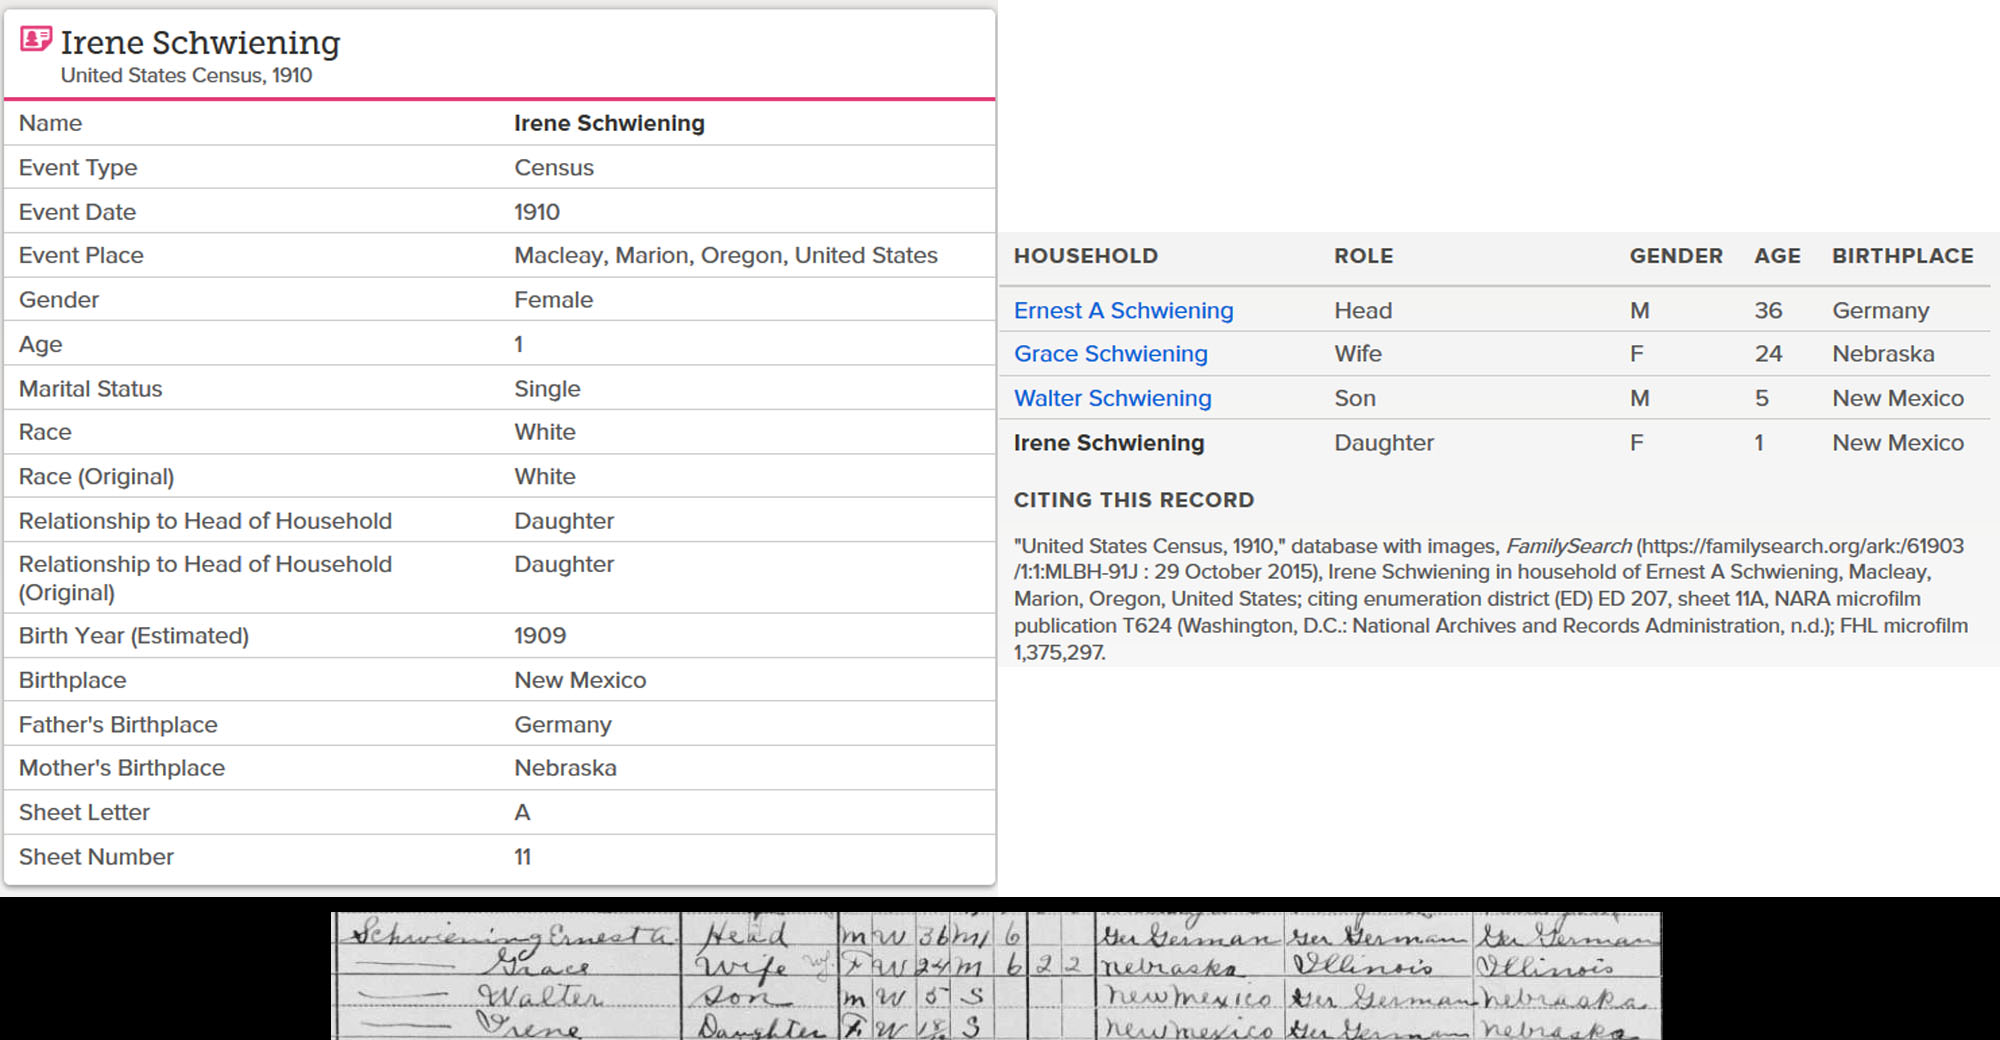Click the GENDER column header
The width and height of the screenshot is (2000, 1040).
point(1676,256)
